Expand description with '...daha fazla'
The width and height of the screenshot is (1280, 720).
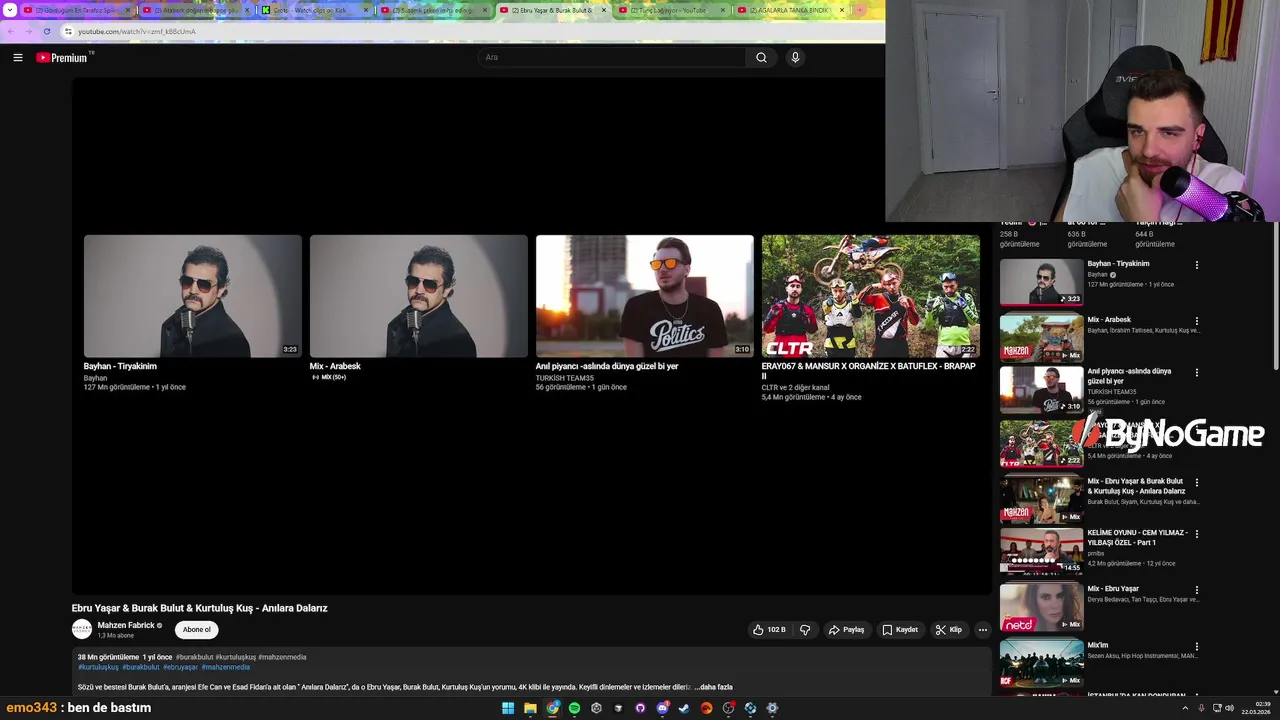714,687
